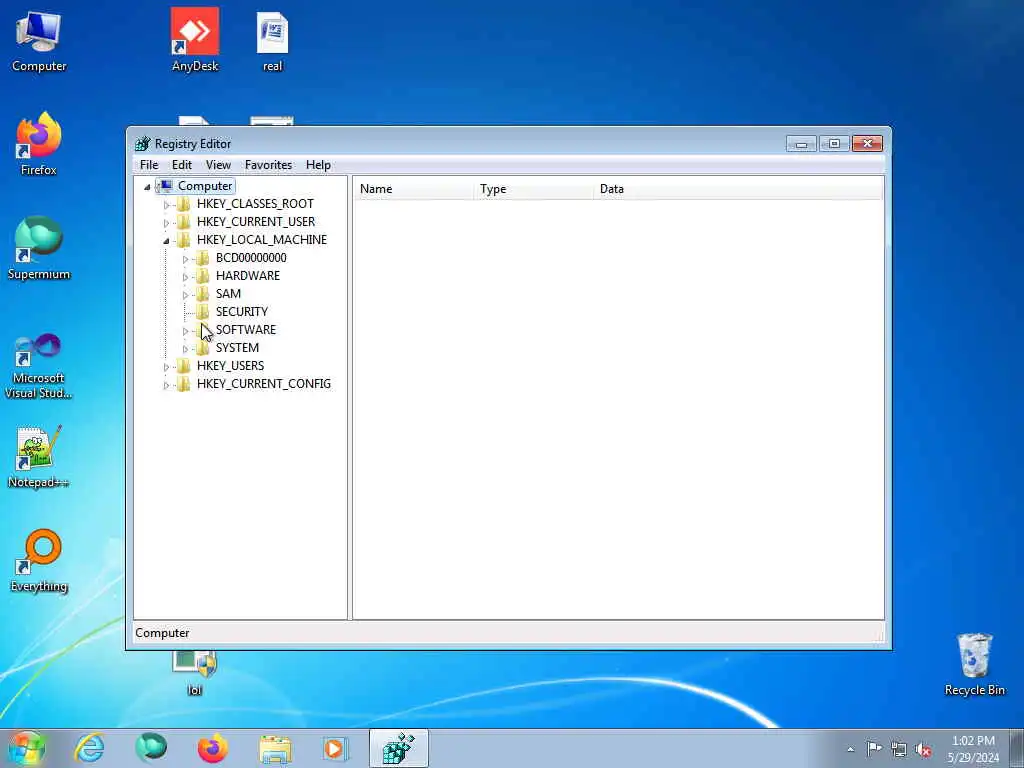Expand HKEY_CURRENT_USER with its arrow
The height and width of the screenshot is (768, 1024).
point(166,223)
